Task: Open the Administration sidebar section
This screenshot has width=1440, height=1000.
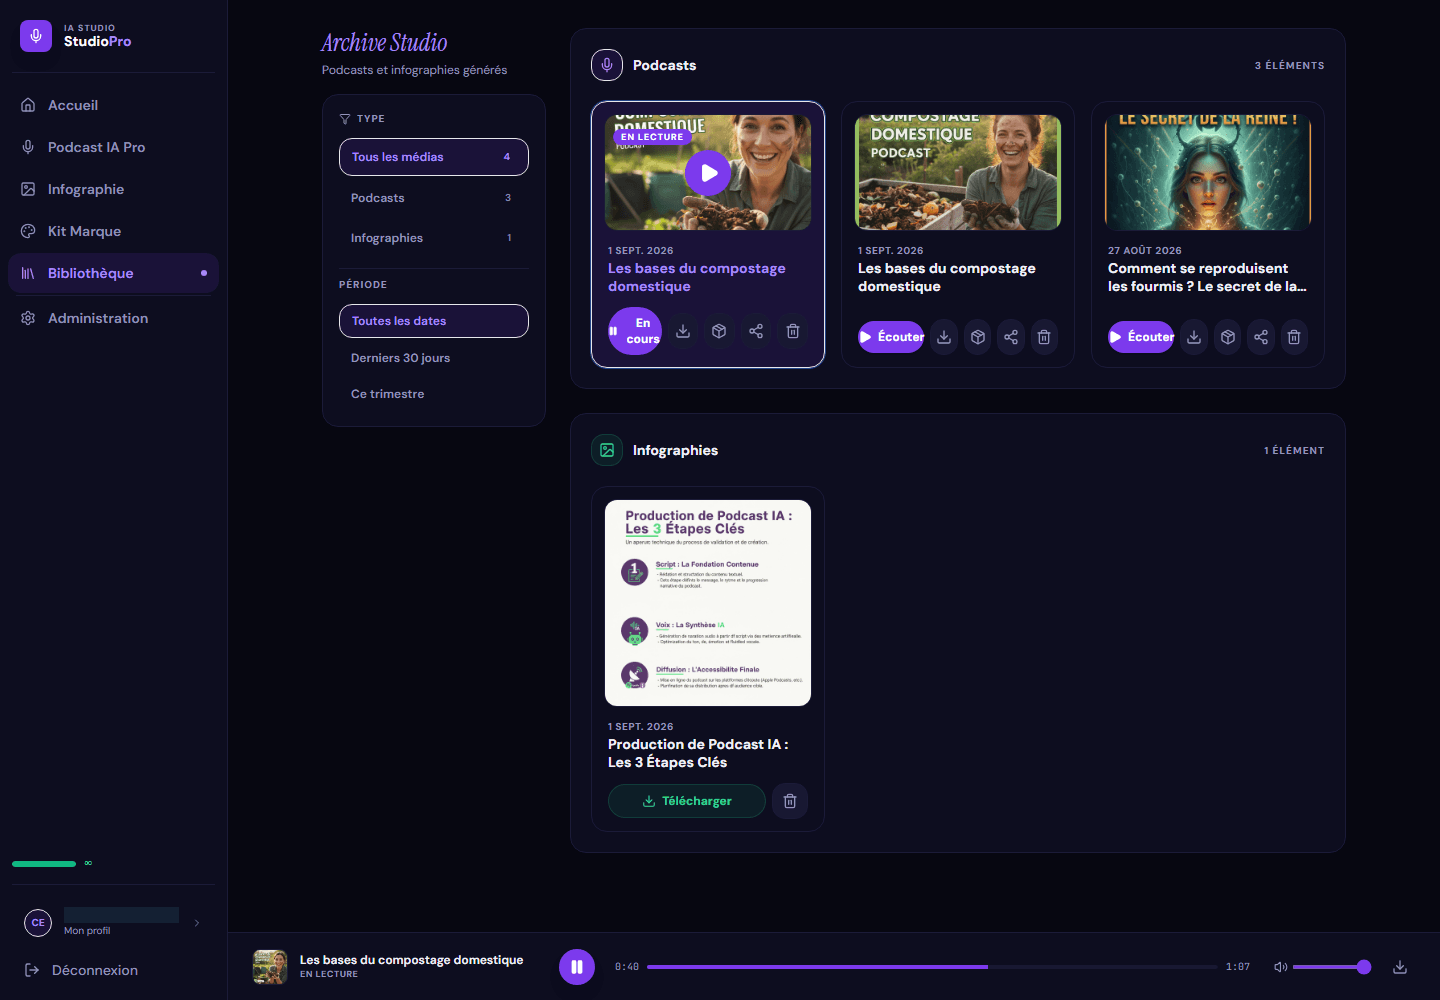Action: pos(113,318)
